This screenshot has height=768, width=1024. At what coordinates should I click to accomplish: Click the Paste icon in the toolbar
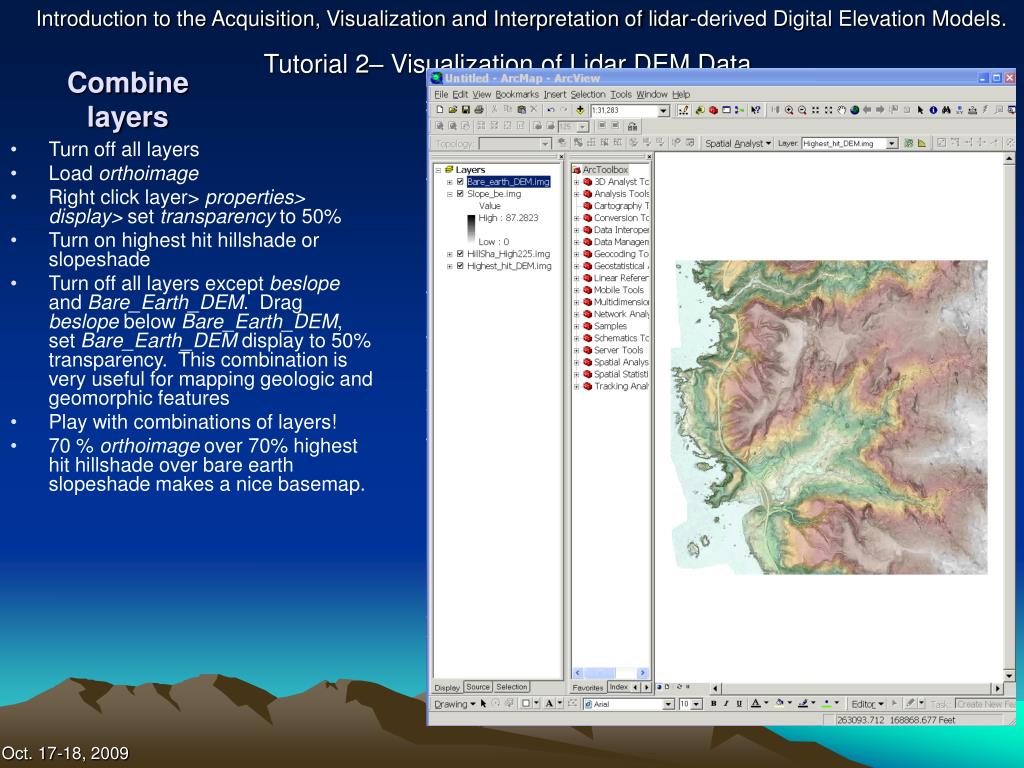tap(521, 110)
